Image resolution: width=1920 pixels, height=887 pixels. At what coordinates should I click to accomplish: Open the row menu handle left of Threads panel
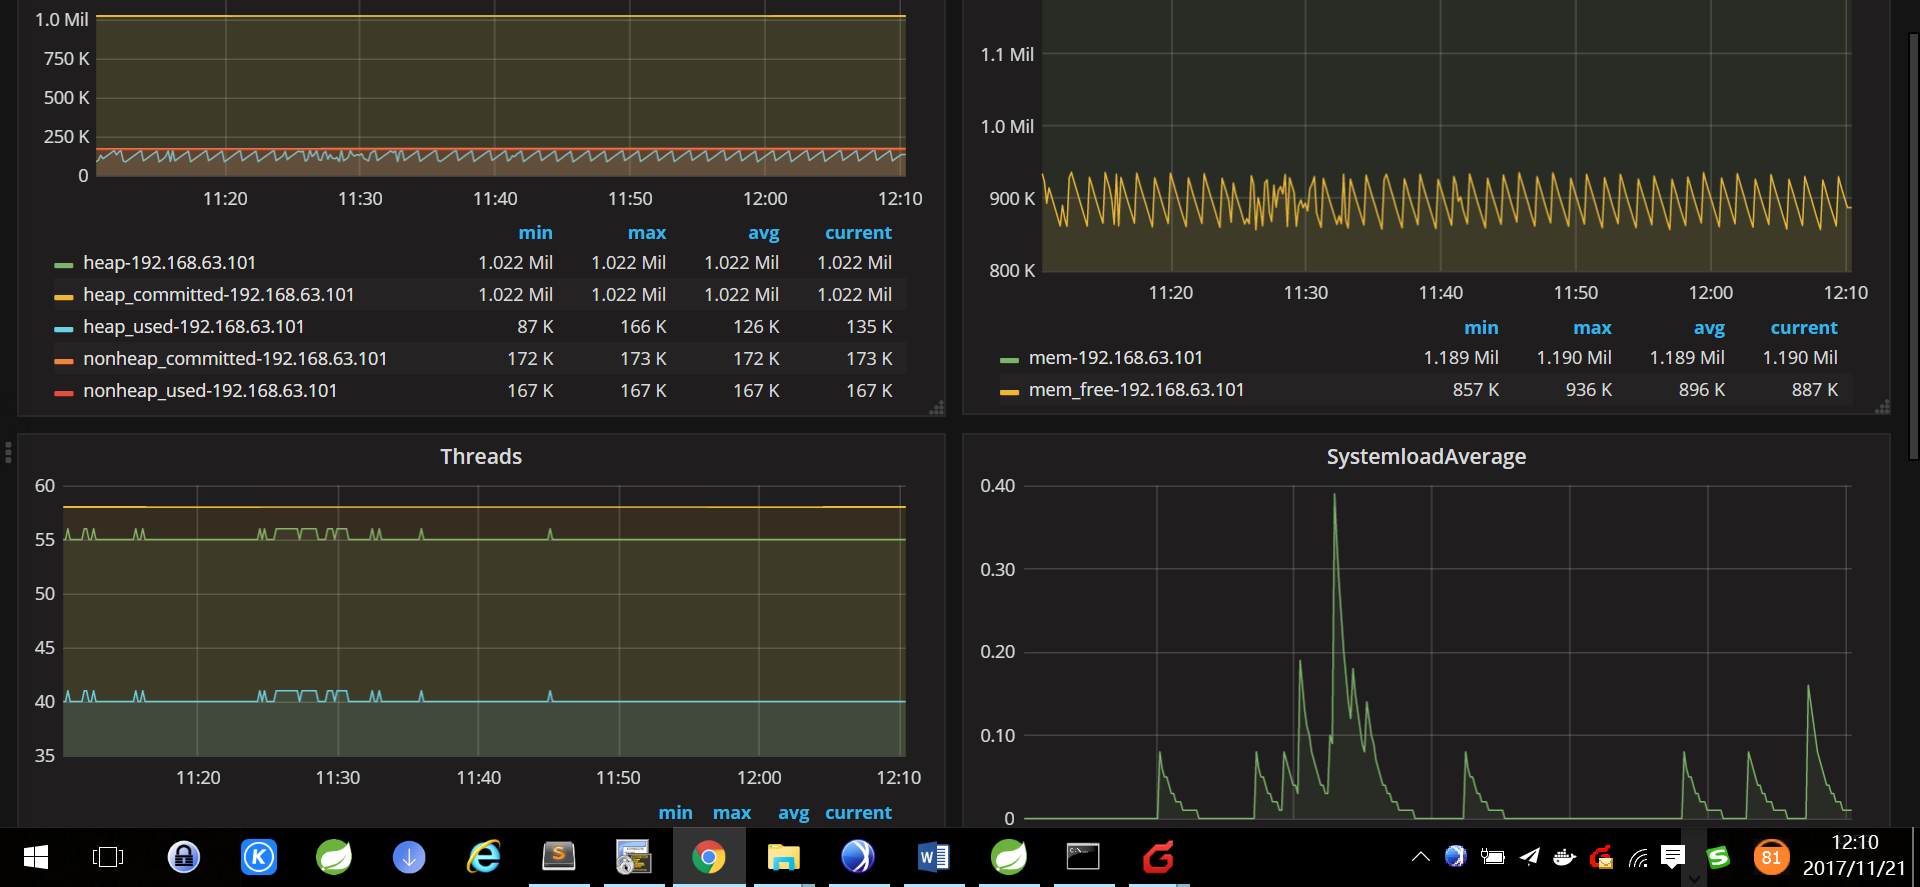[8, 453]
